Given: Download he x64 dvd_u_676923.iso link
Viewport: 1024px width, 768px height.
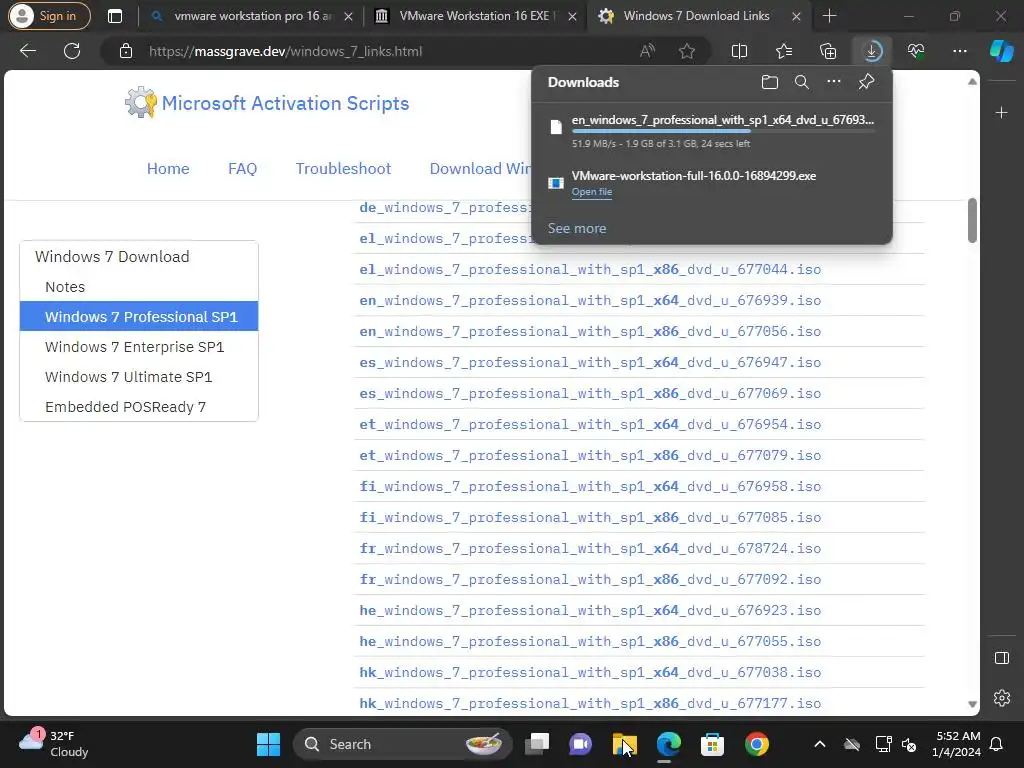Looking at the screenshot, I should [x=590, y=611].
